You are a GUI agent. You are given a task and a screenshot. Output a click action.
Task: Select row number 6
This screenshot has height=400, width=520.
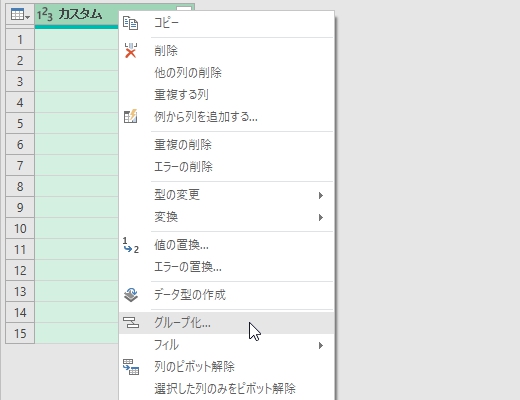click(x=20, y=145)
